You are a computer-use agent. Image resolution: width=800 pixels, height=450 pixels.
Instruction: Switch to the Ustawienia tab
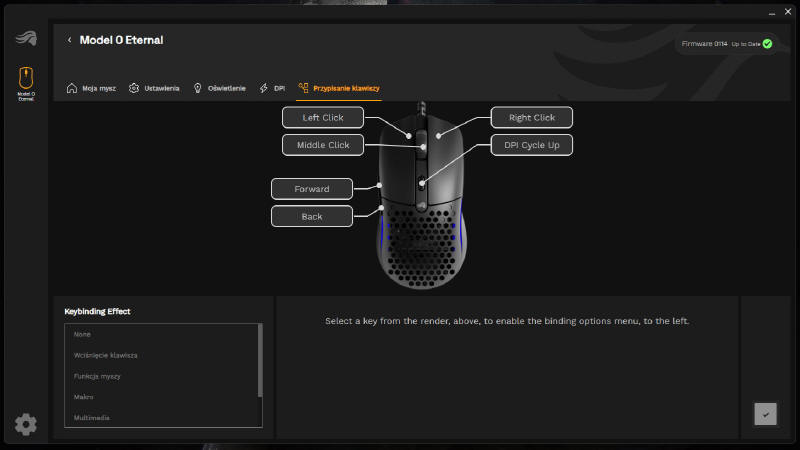(154, 88)
